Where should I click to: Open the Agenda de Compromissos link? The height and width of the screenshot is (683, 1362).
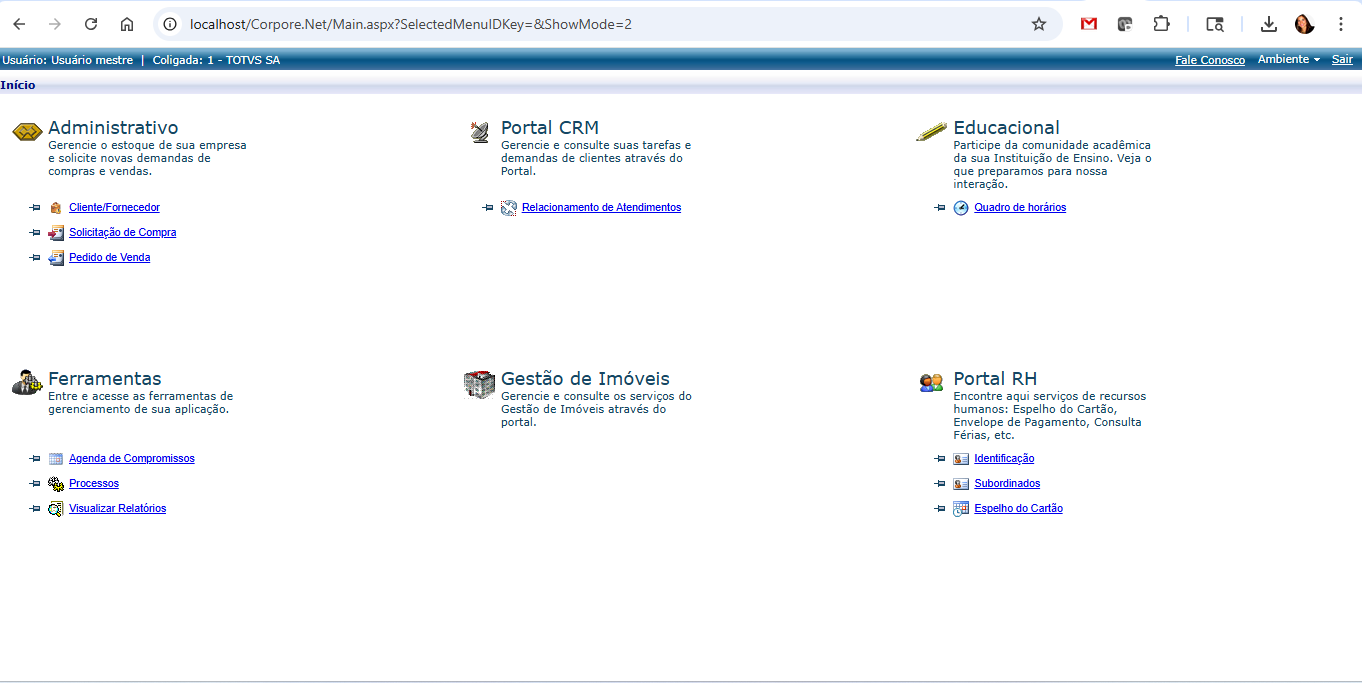coord(132,459)
